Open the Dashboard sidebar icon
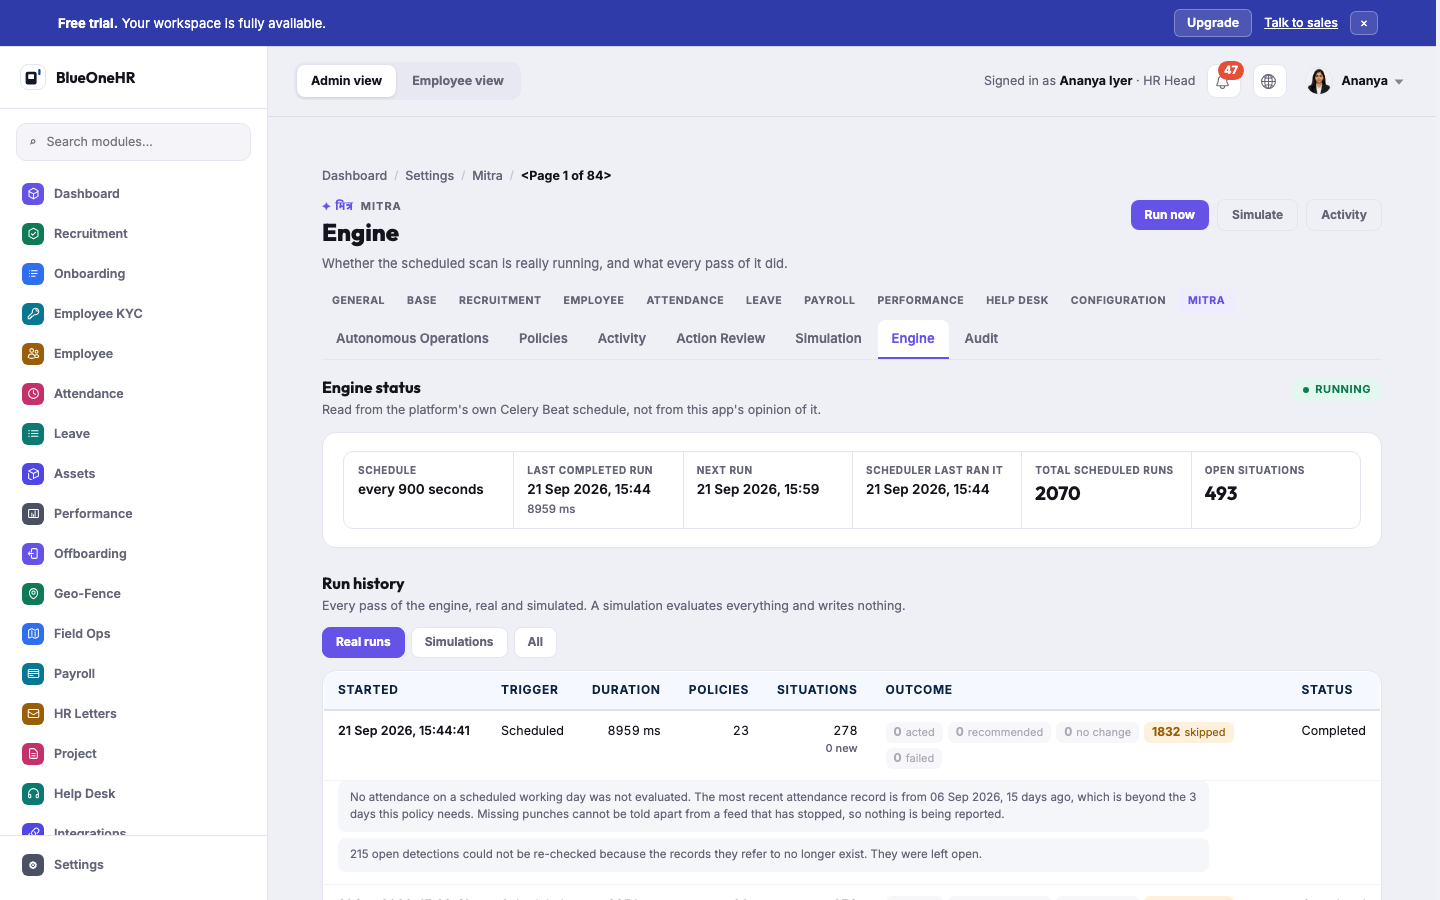1440x900 pixels. click(33, 193)
